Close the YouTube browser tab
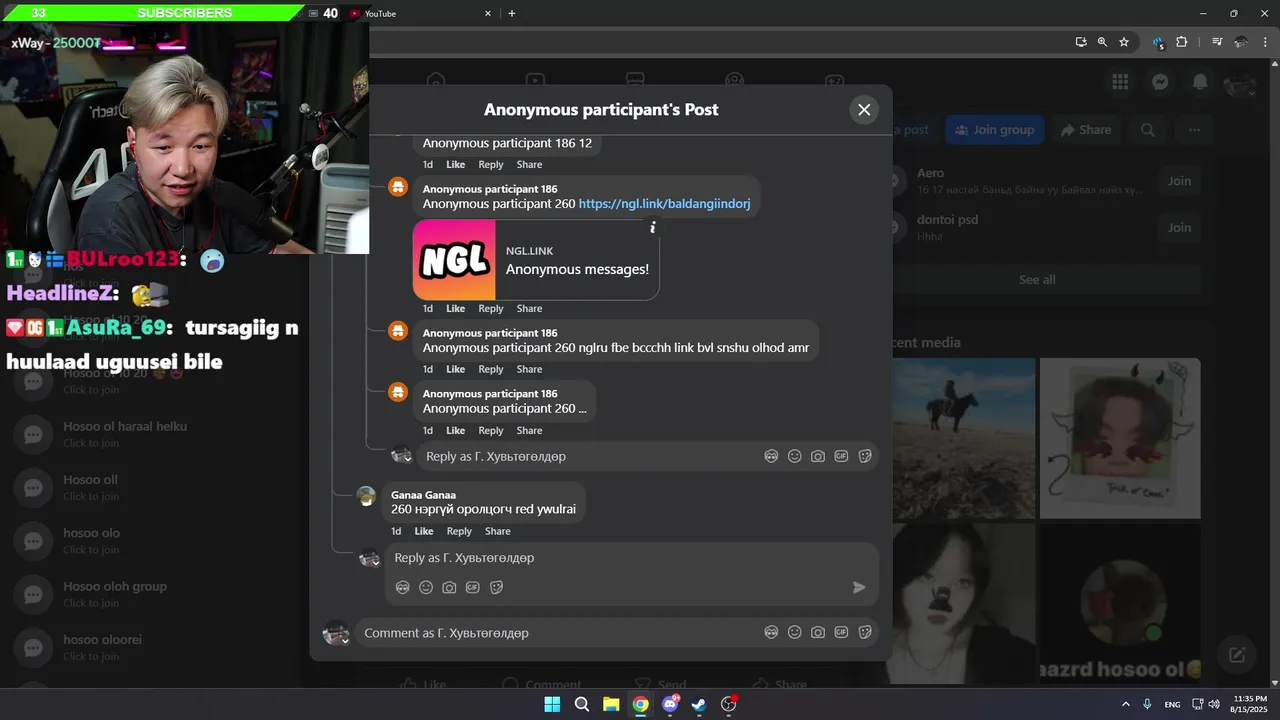This screenshot has width=1280, height=720. tap(488, 14)
